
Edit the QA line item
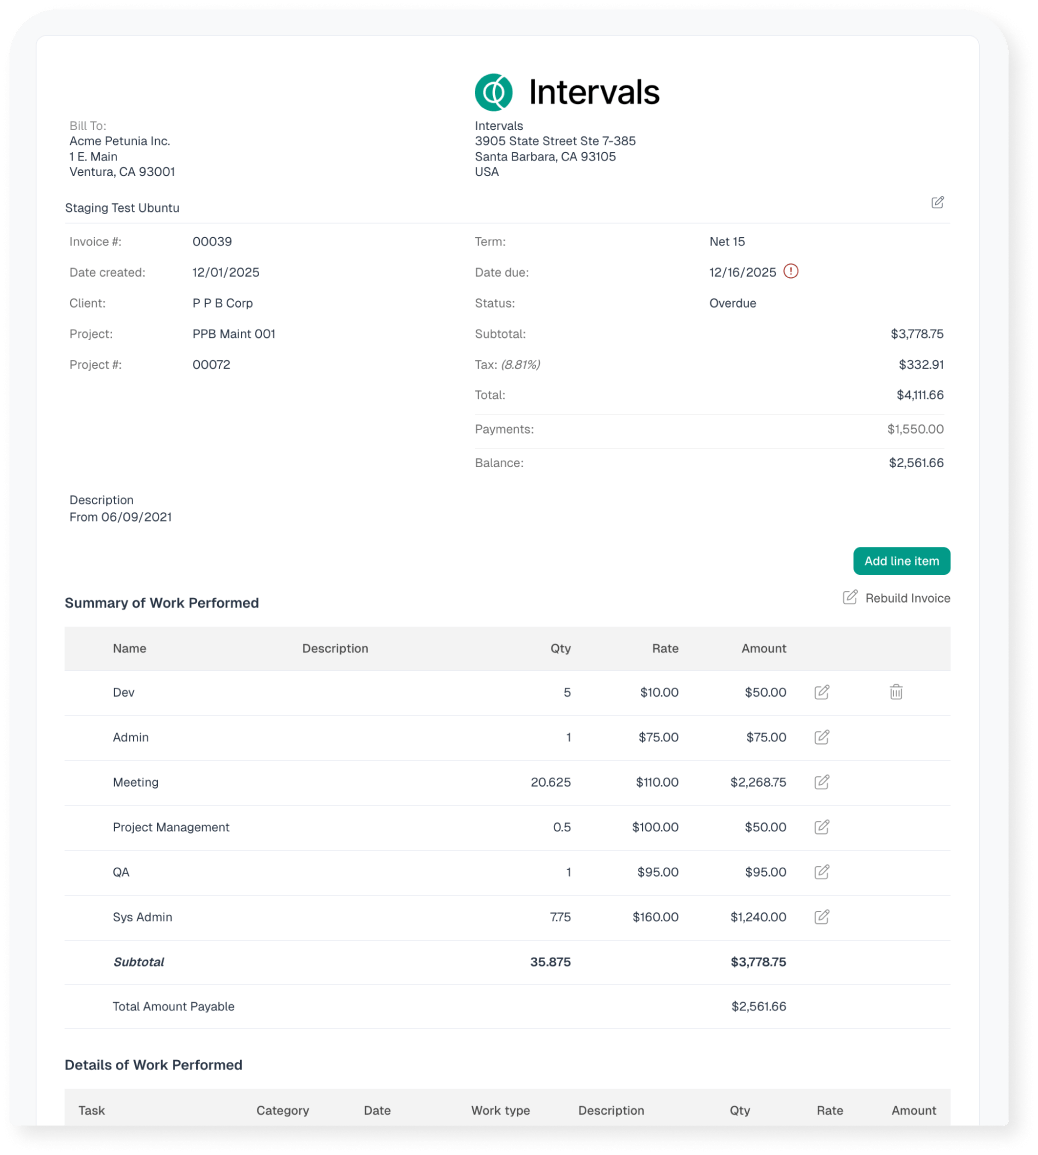point(822,872)
